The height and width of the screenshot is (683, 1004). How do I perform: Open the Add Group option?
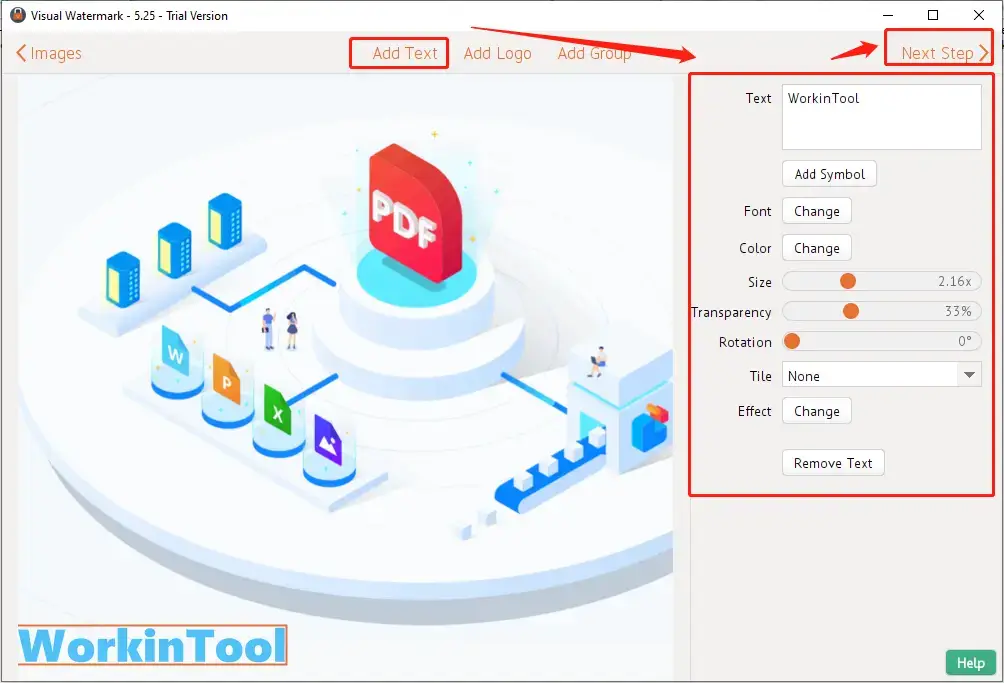point(594,54)
